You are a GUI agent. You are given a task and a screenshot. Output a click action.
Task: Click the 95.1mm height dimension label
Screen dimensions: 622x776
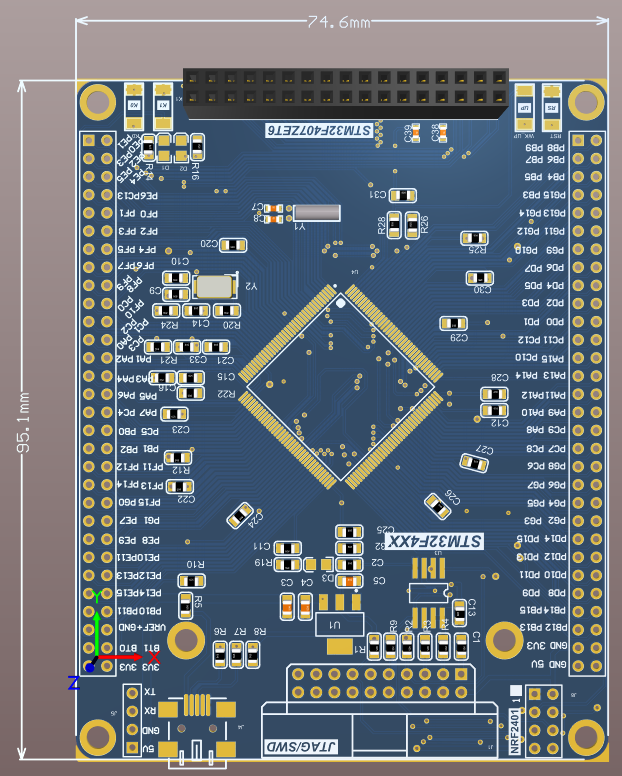(23, 422)
